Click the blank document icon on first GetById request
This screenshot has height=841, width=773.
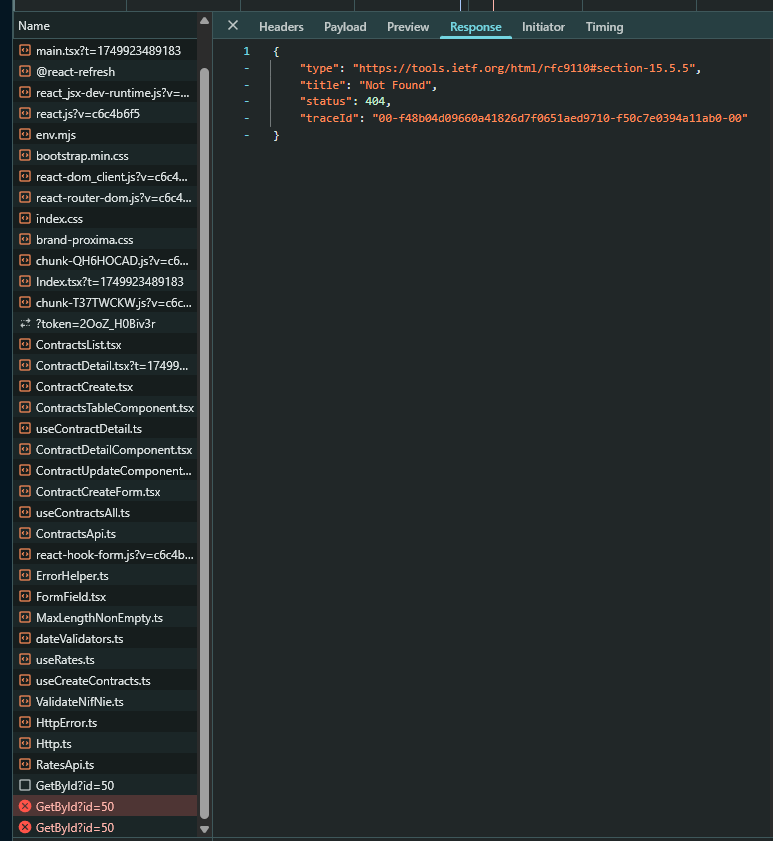tap(25, 786)
